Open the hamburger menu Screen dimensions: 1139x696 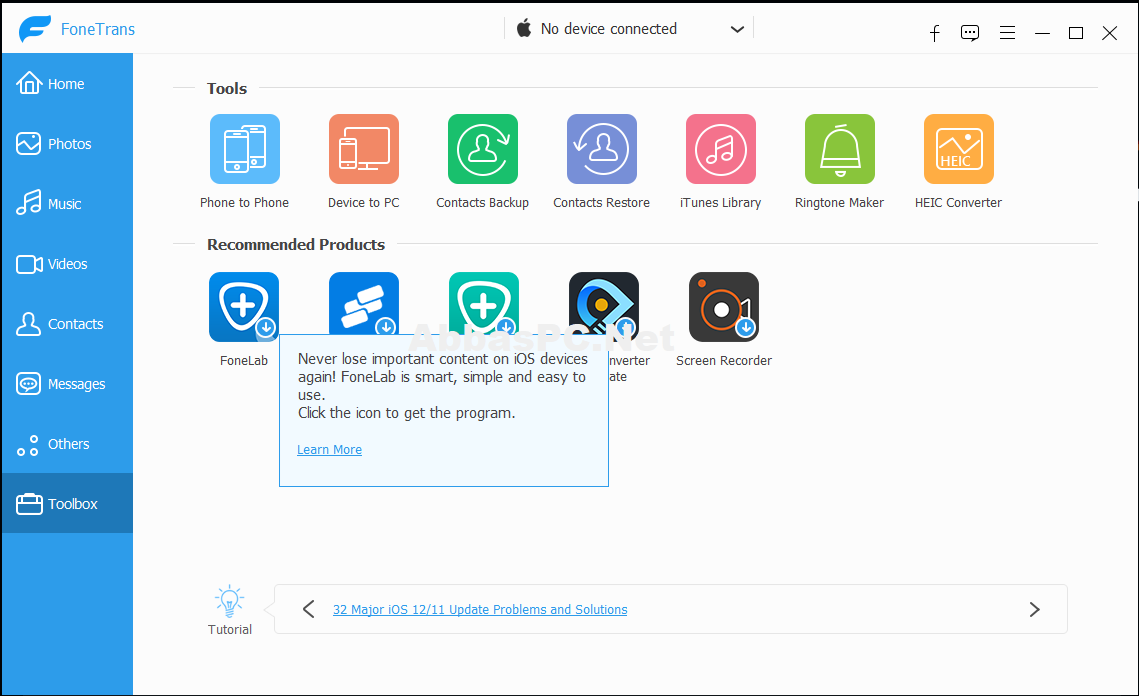(x=1007, y=33)
